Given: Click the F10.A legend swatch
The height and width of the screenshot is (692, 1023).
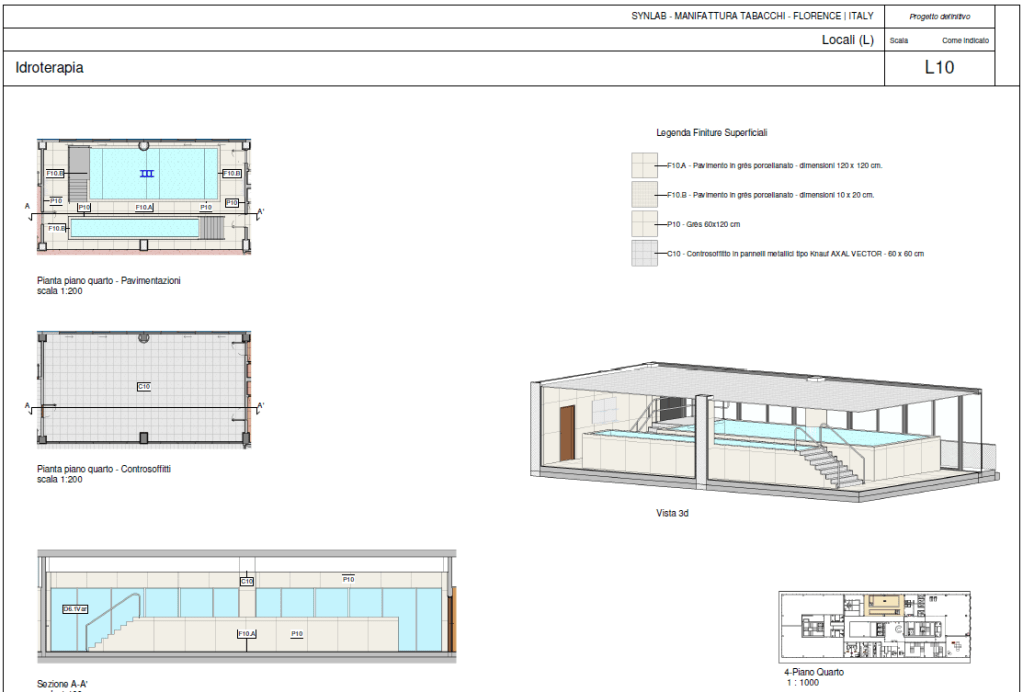Looking at the screenshot, I should point(644,165).
